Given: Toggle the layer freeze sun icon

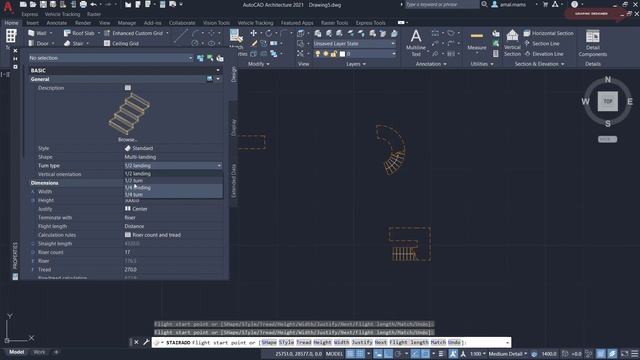Looking at the screenshot, I should click(x=326, y=54).
